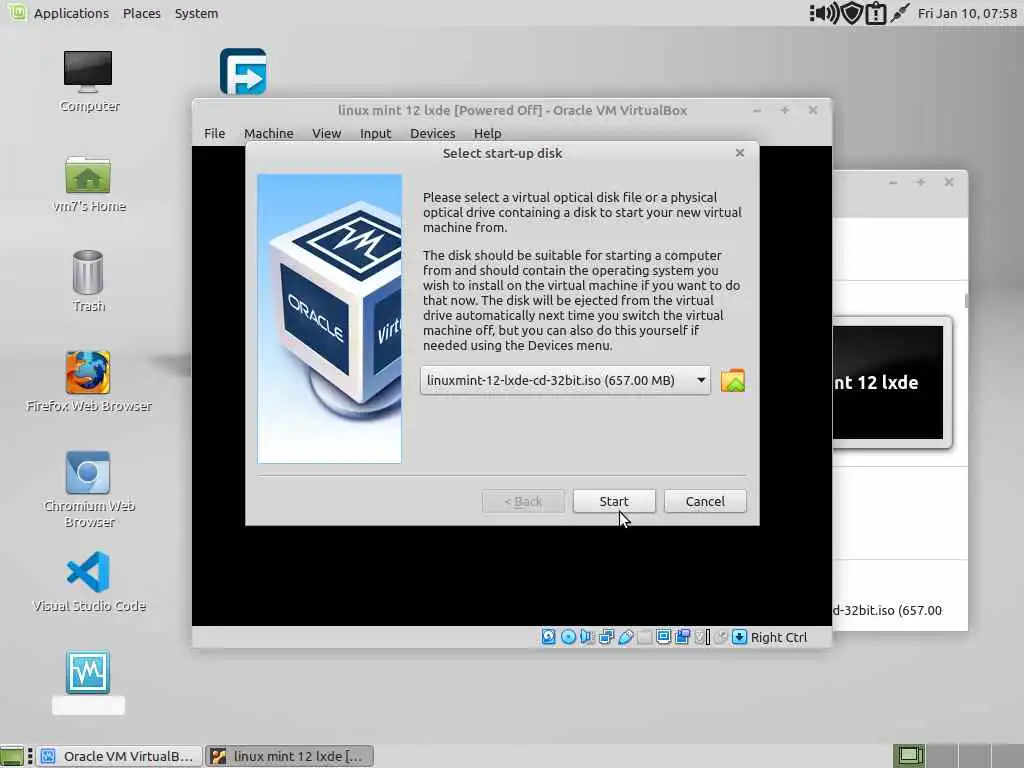Close the Select start-up disk dialog
The height and width of the screenshot is (768, 1024).
740,153
